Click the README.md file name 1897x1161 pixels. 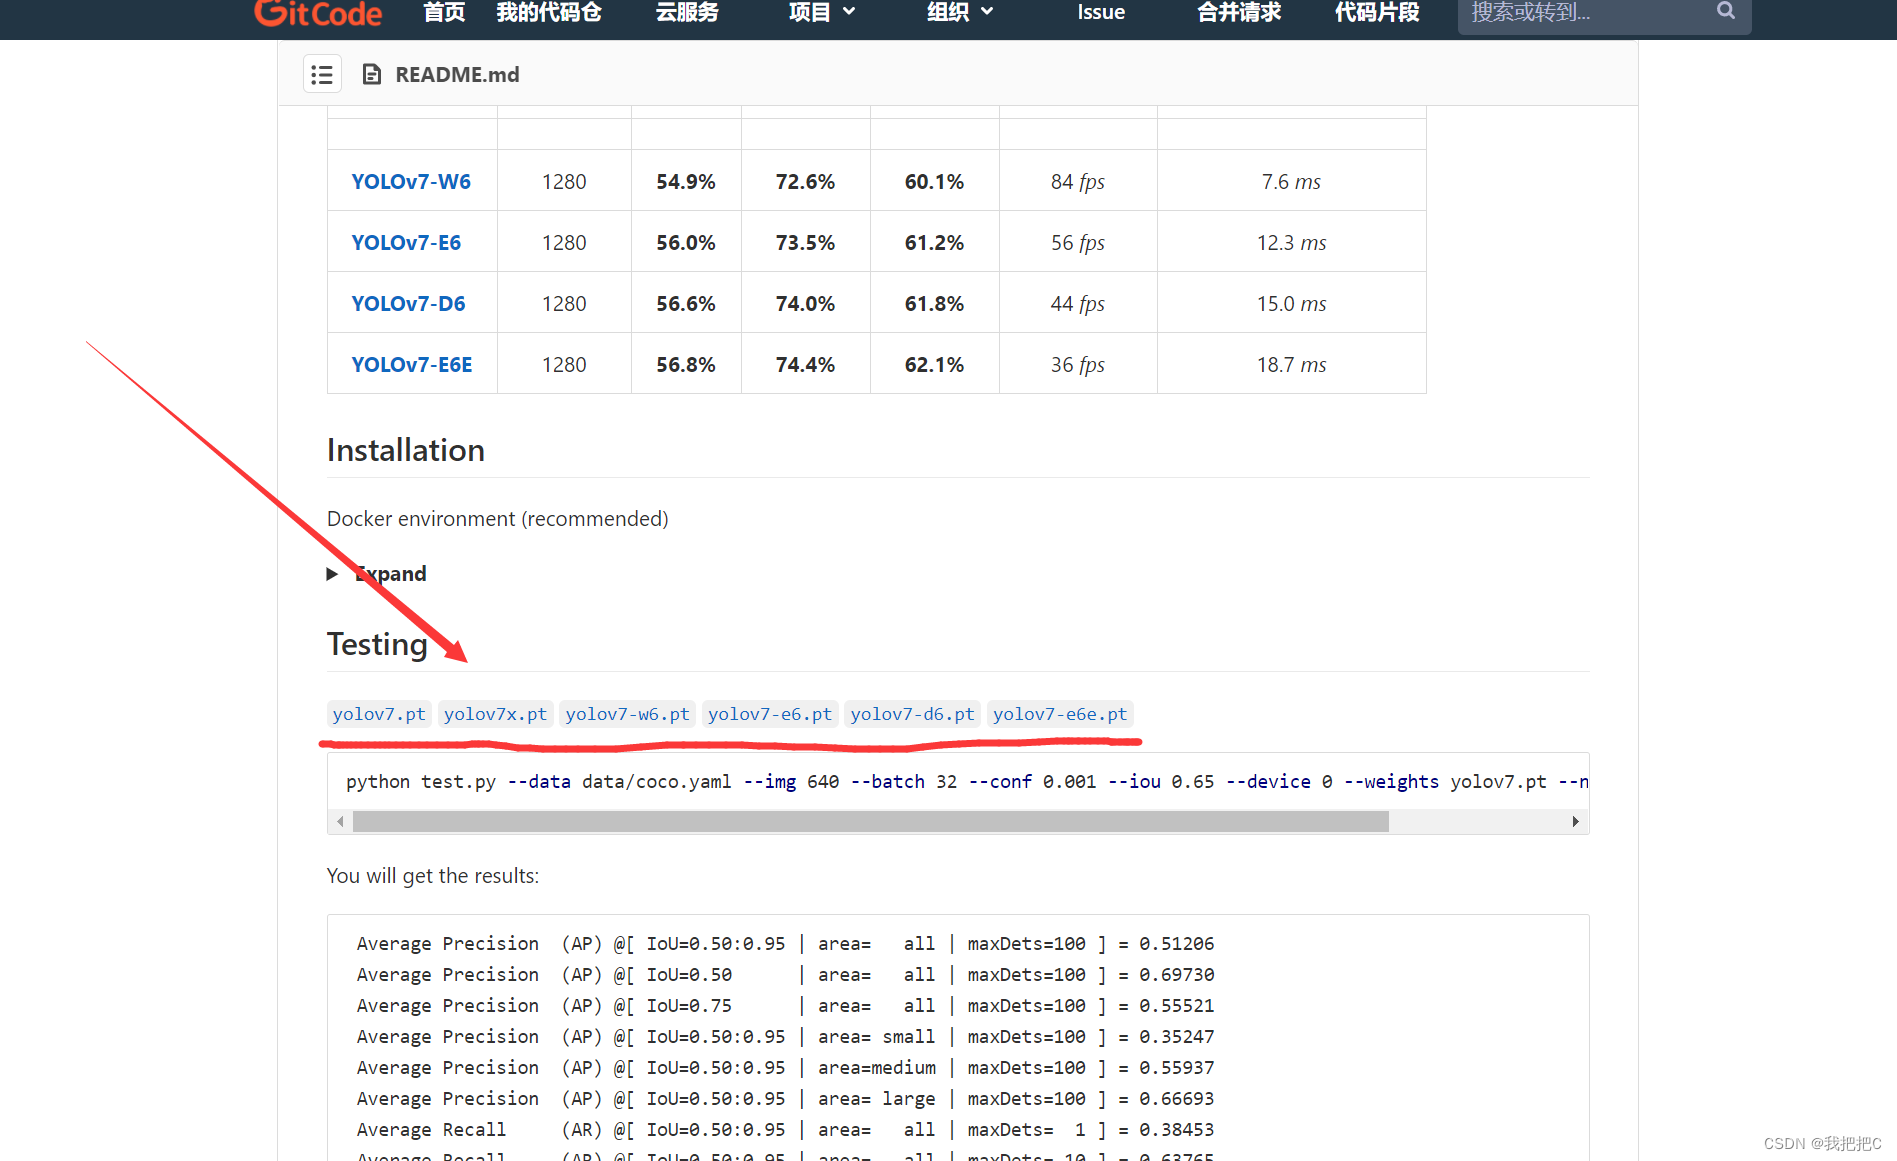point(457,75)
